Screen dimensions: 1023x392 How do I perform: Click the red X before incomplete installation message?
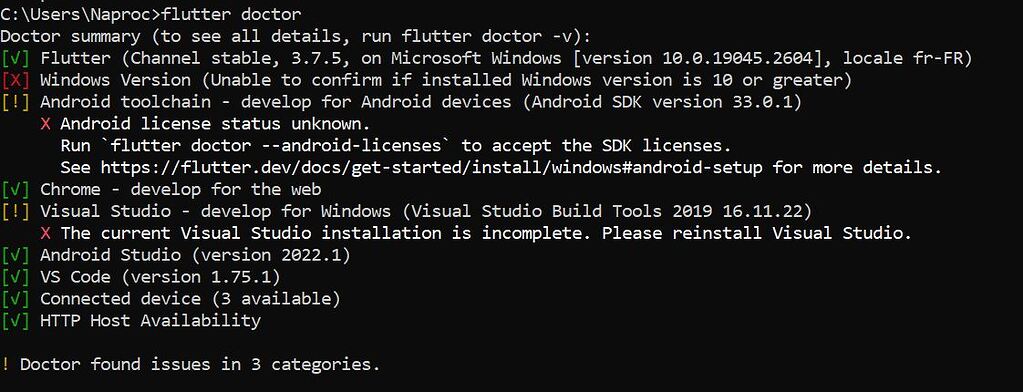point(45,234)
